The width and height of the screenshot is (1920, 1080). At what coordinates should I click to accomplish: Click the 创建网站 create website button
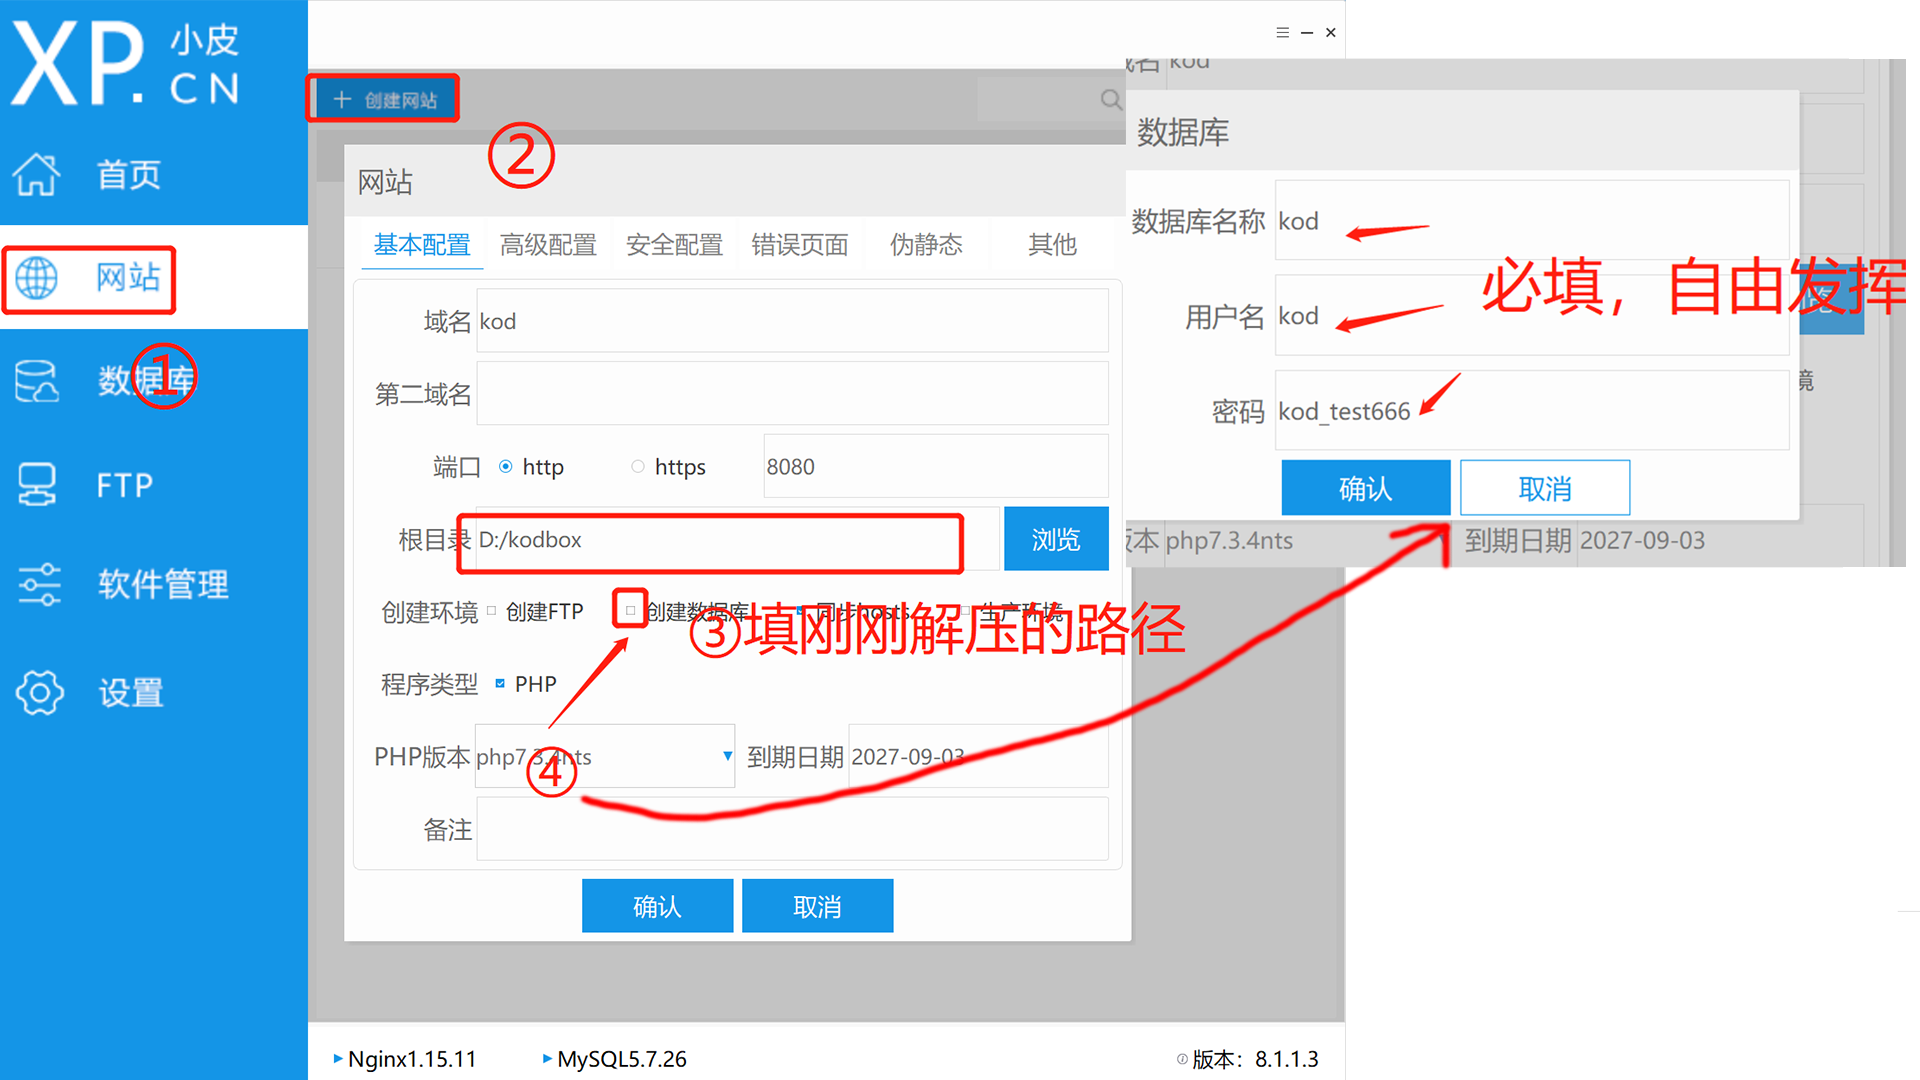[384, 99]
